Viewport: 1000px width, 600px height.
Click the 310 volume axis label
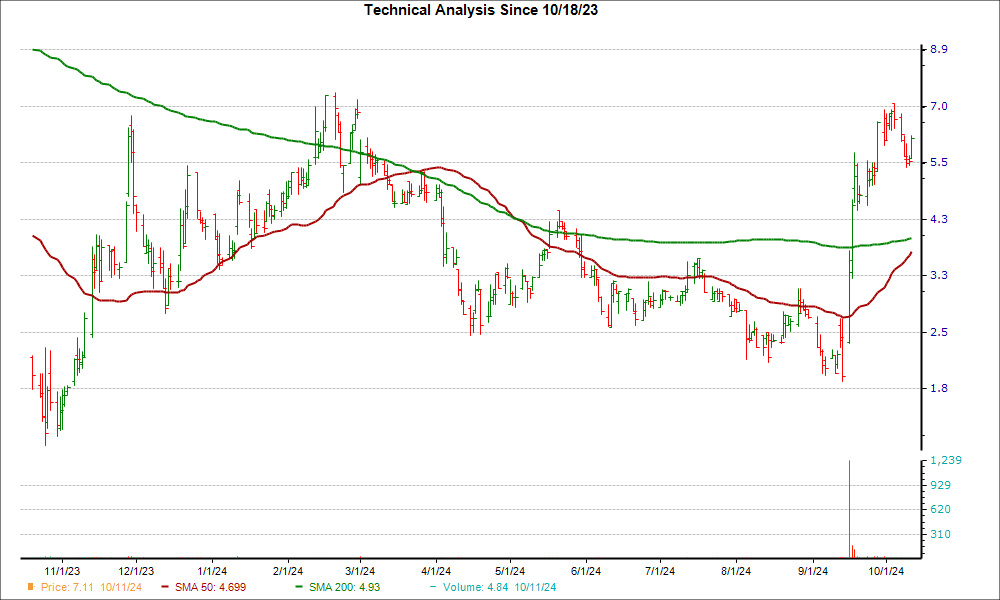click(x=941, y=534)
